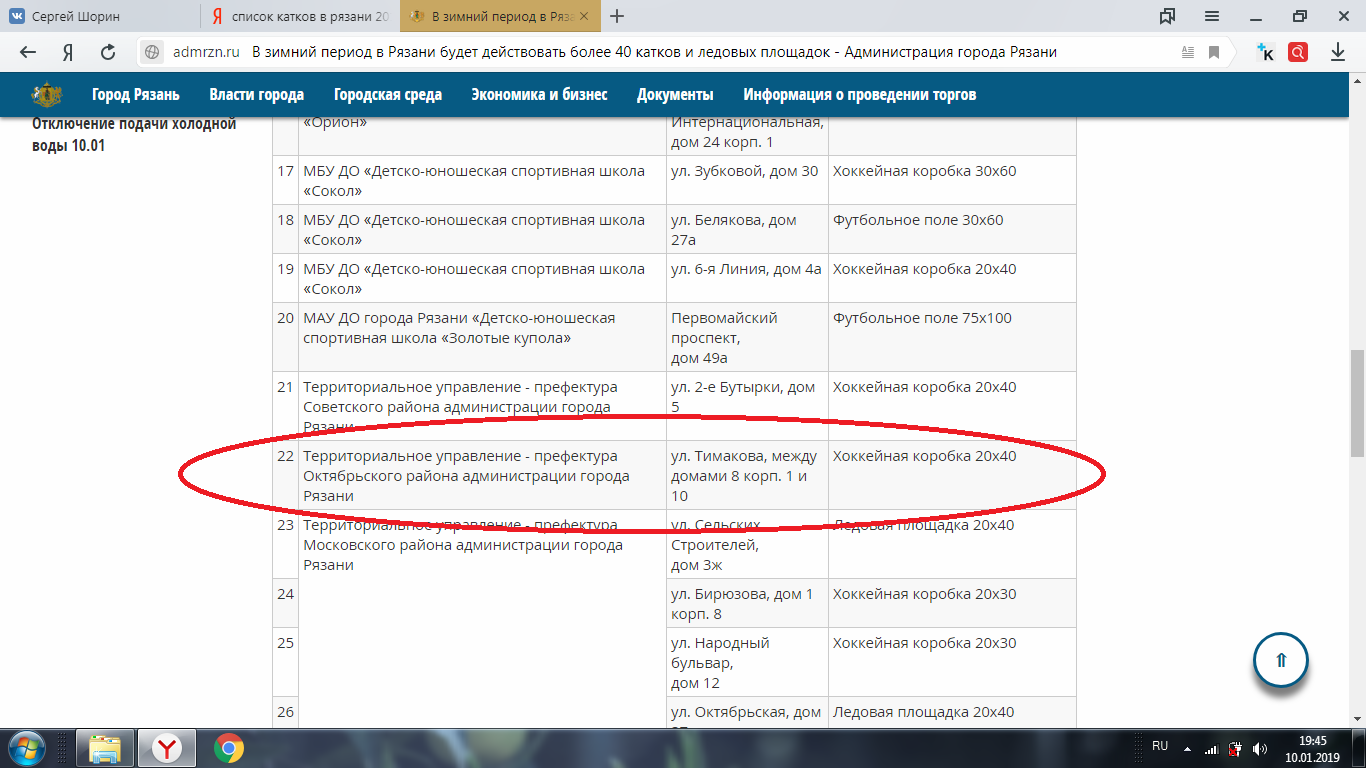The image size is (1366, 768).
Task: Click the Ryazan city coat of arms logo
Action: (x=47, y=95)
